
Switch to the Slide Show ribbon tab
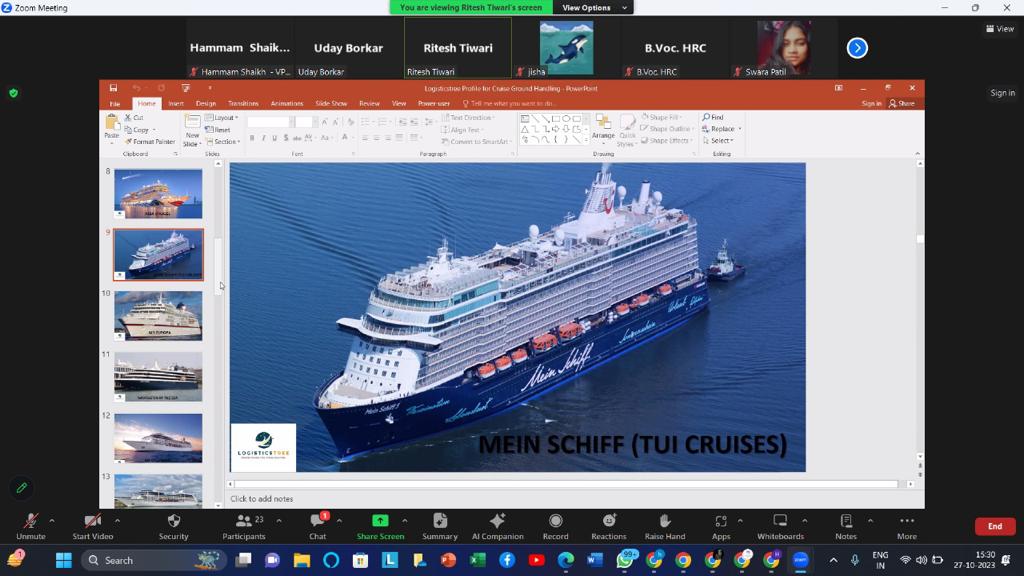coord(331,104)
